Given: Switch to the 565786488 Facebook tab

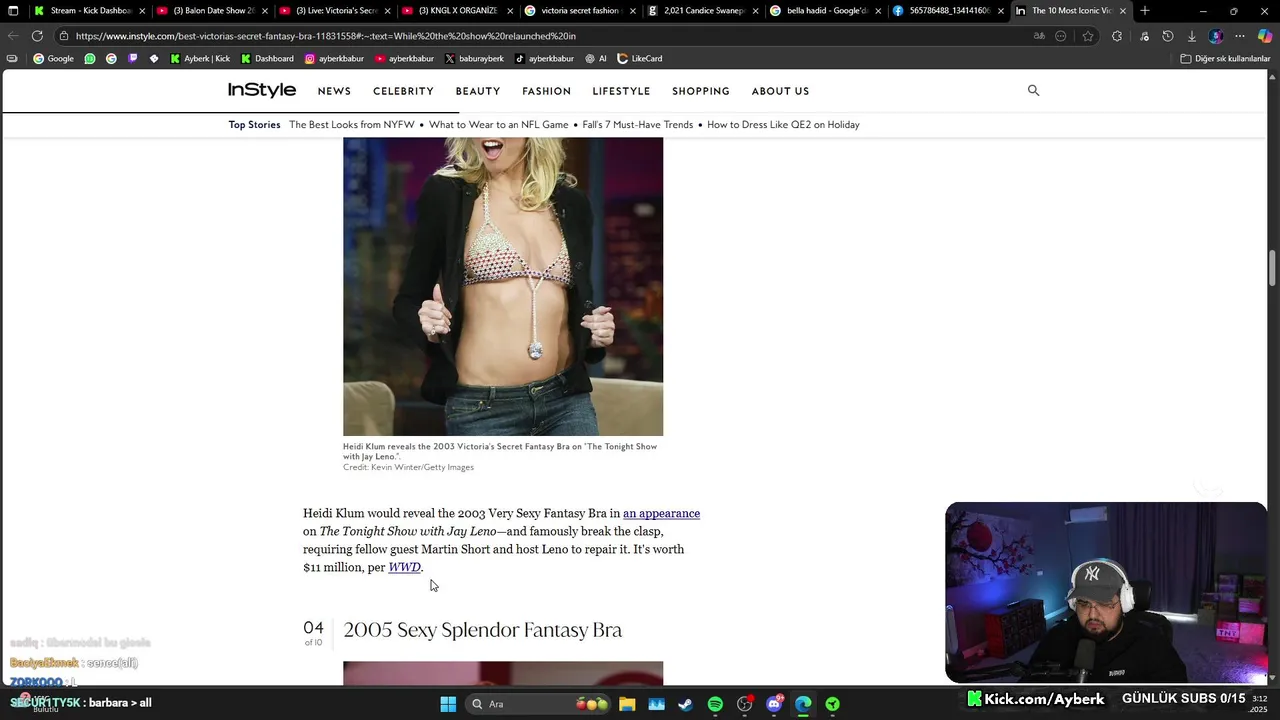Looking at the screenshot, I should point(947,11).
